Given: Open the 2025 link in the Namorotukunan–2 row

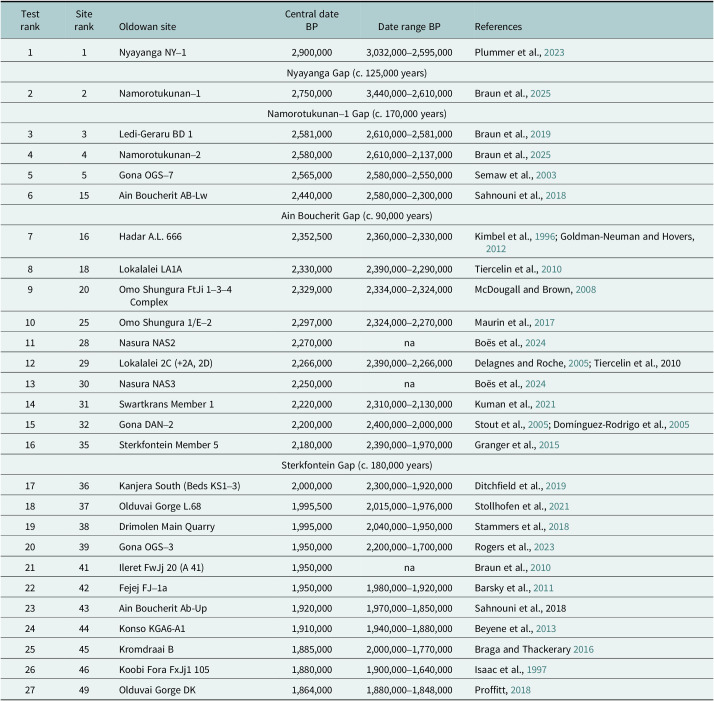Looking at the screenshot, I should [541, 154].
